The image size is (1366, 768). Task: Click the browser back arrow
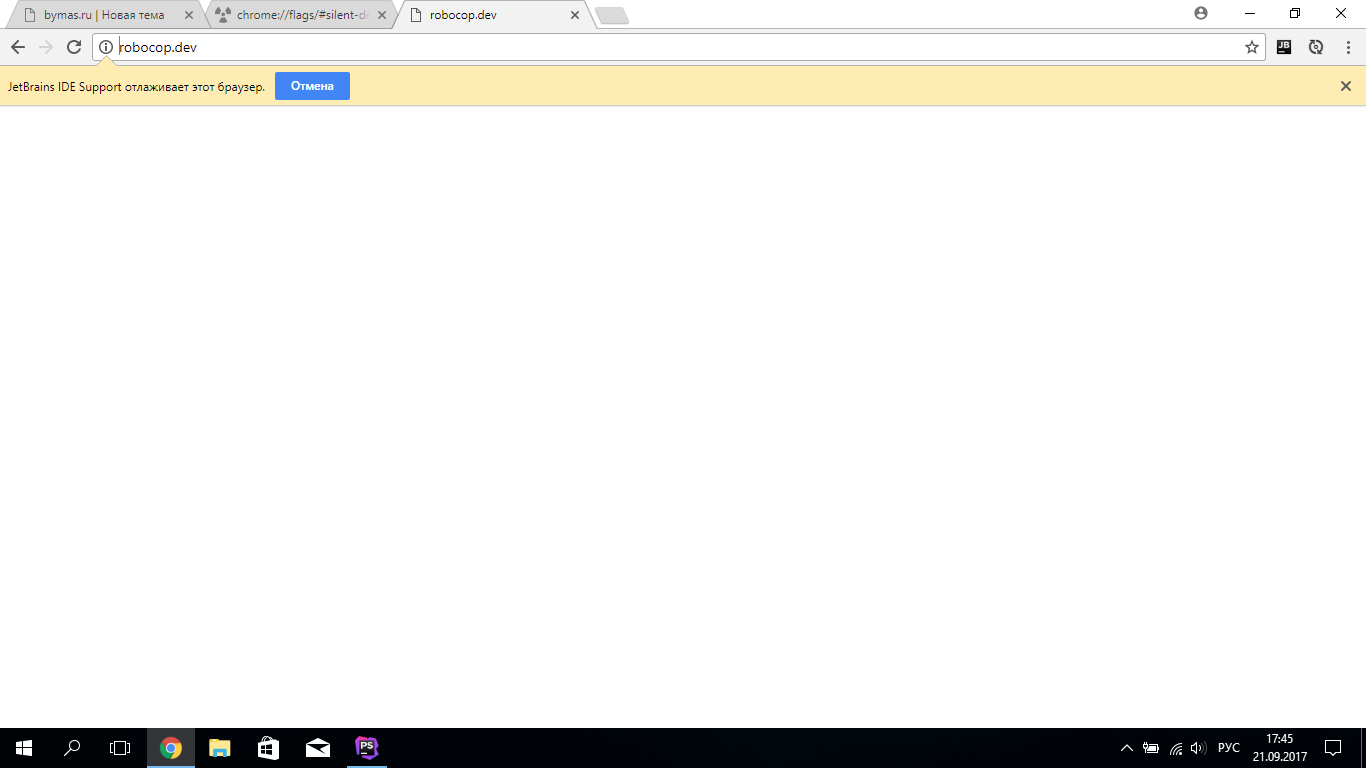(18, 47)
